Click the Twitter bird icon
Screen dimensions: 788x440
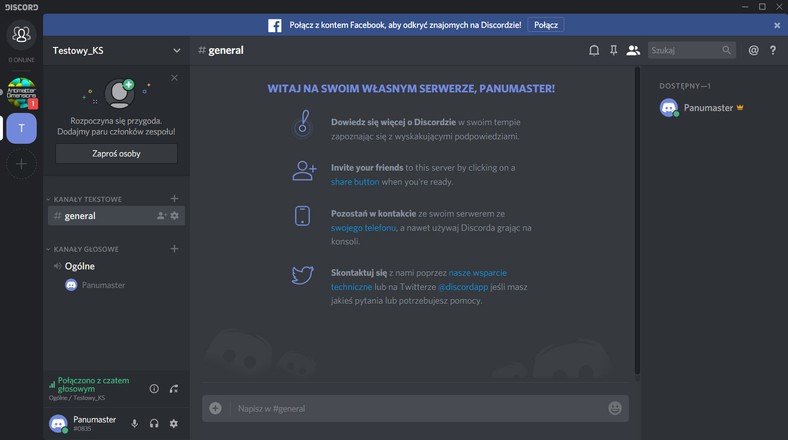coord(303,275)
